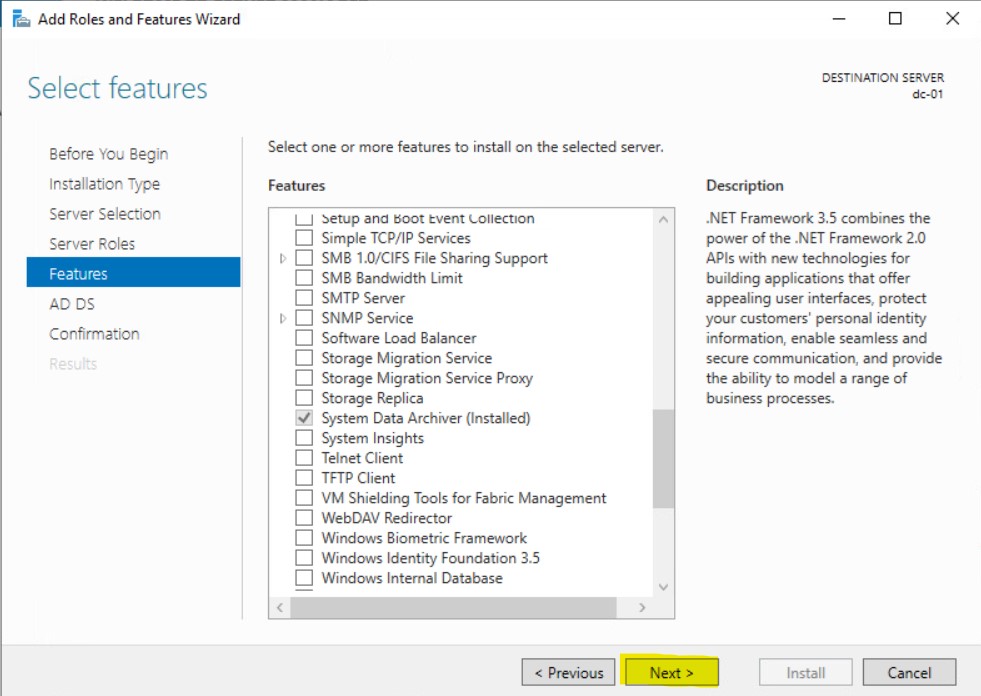The image size is (981, 696).
Task: Click the Next button
Action: click(670, 673)
